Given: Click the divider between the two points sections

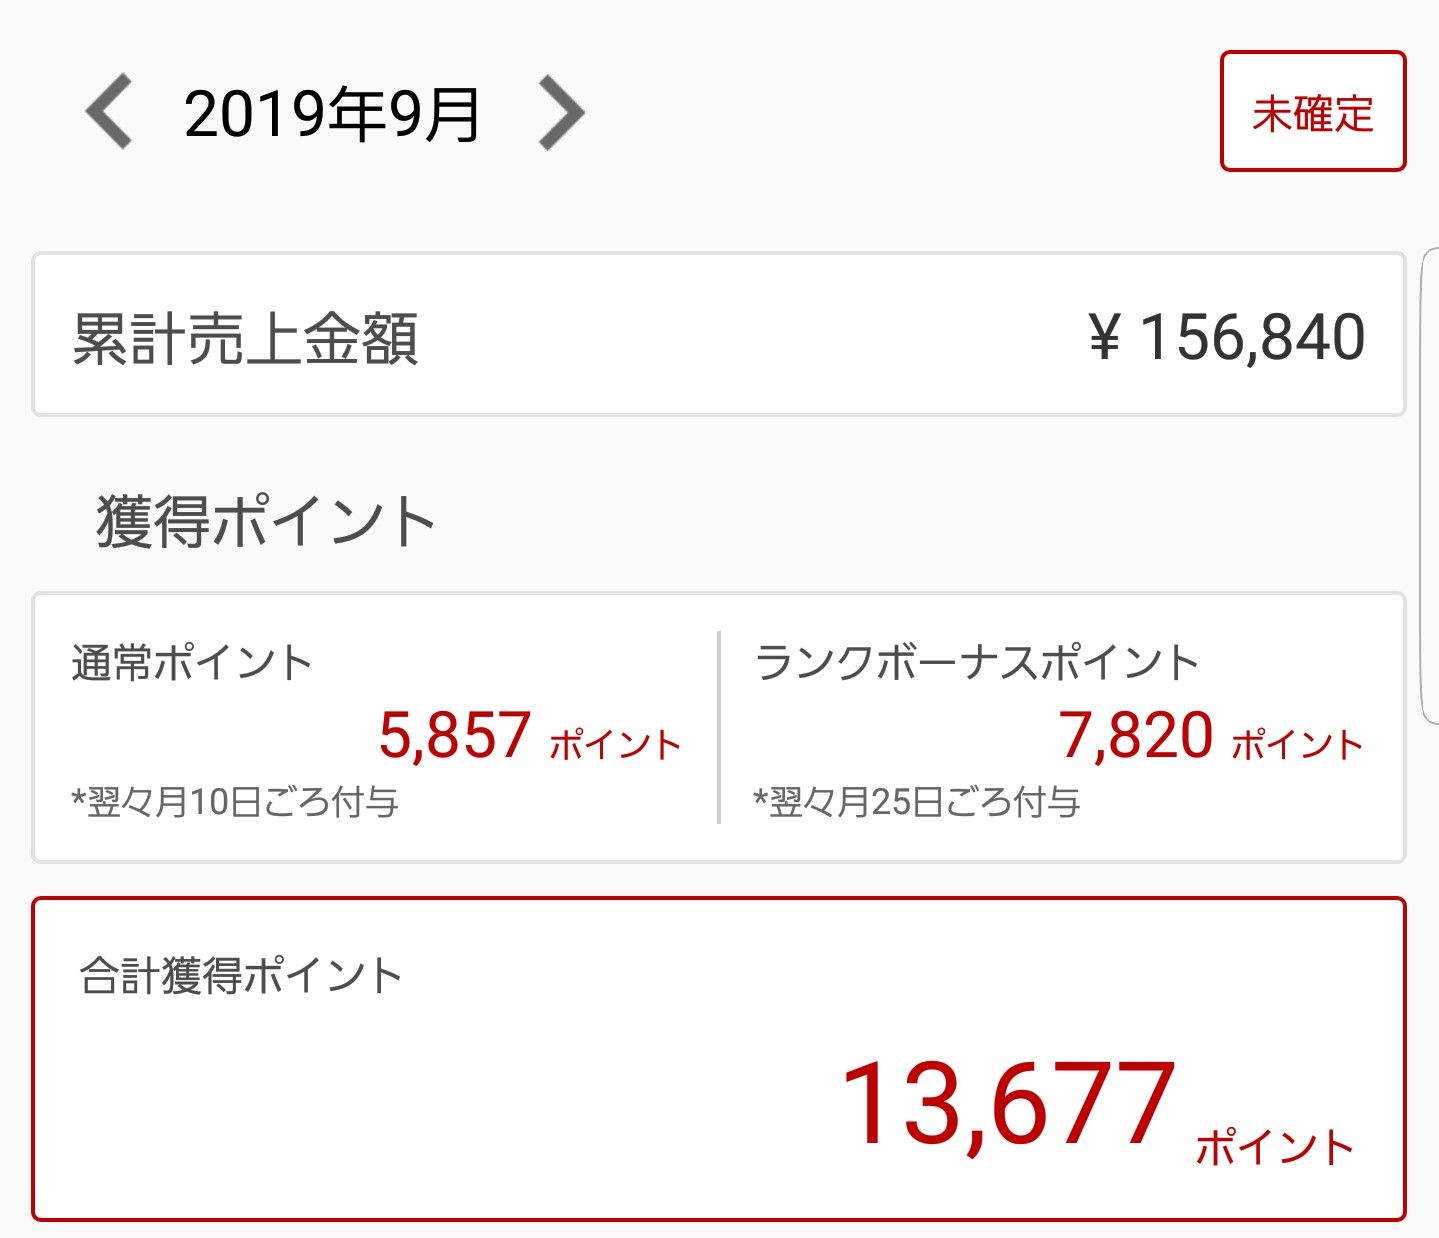Looking at the screenshot, I should pyautogui.click(x=719, y=727).
